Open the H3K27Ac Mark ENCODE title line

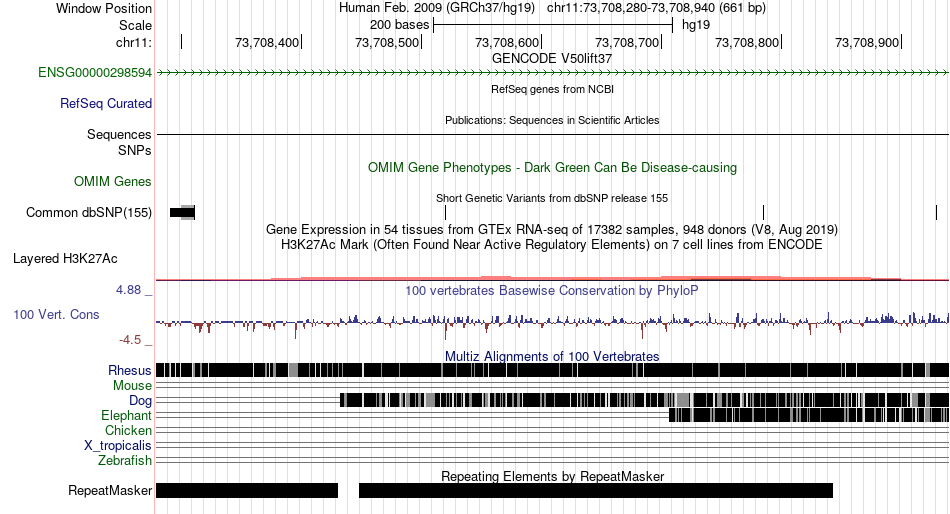[x=552, y=245]
